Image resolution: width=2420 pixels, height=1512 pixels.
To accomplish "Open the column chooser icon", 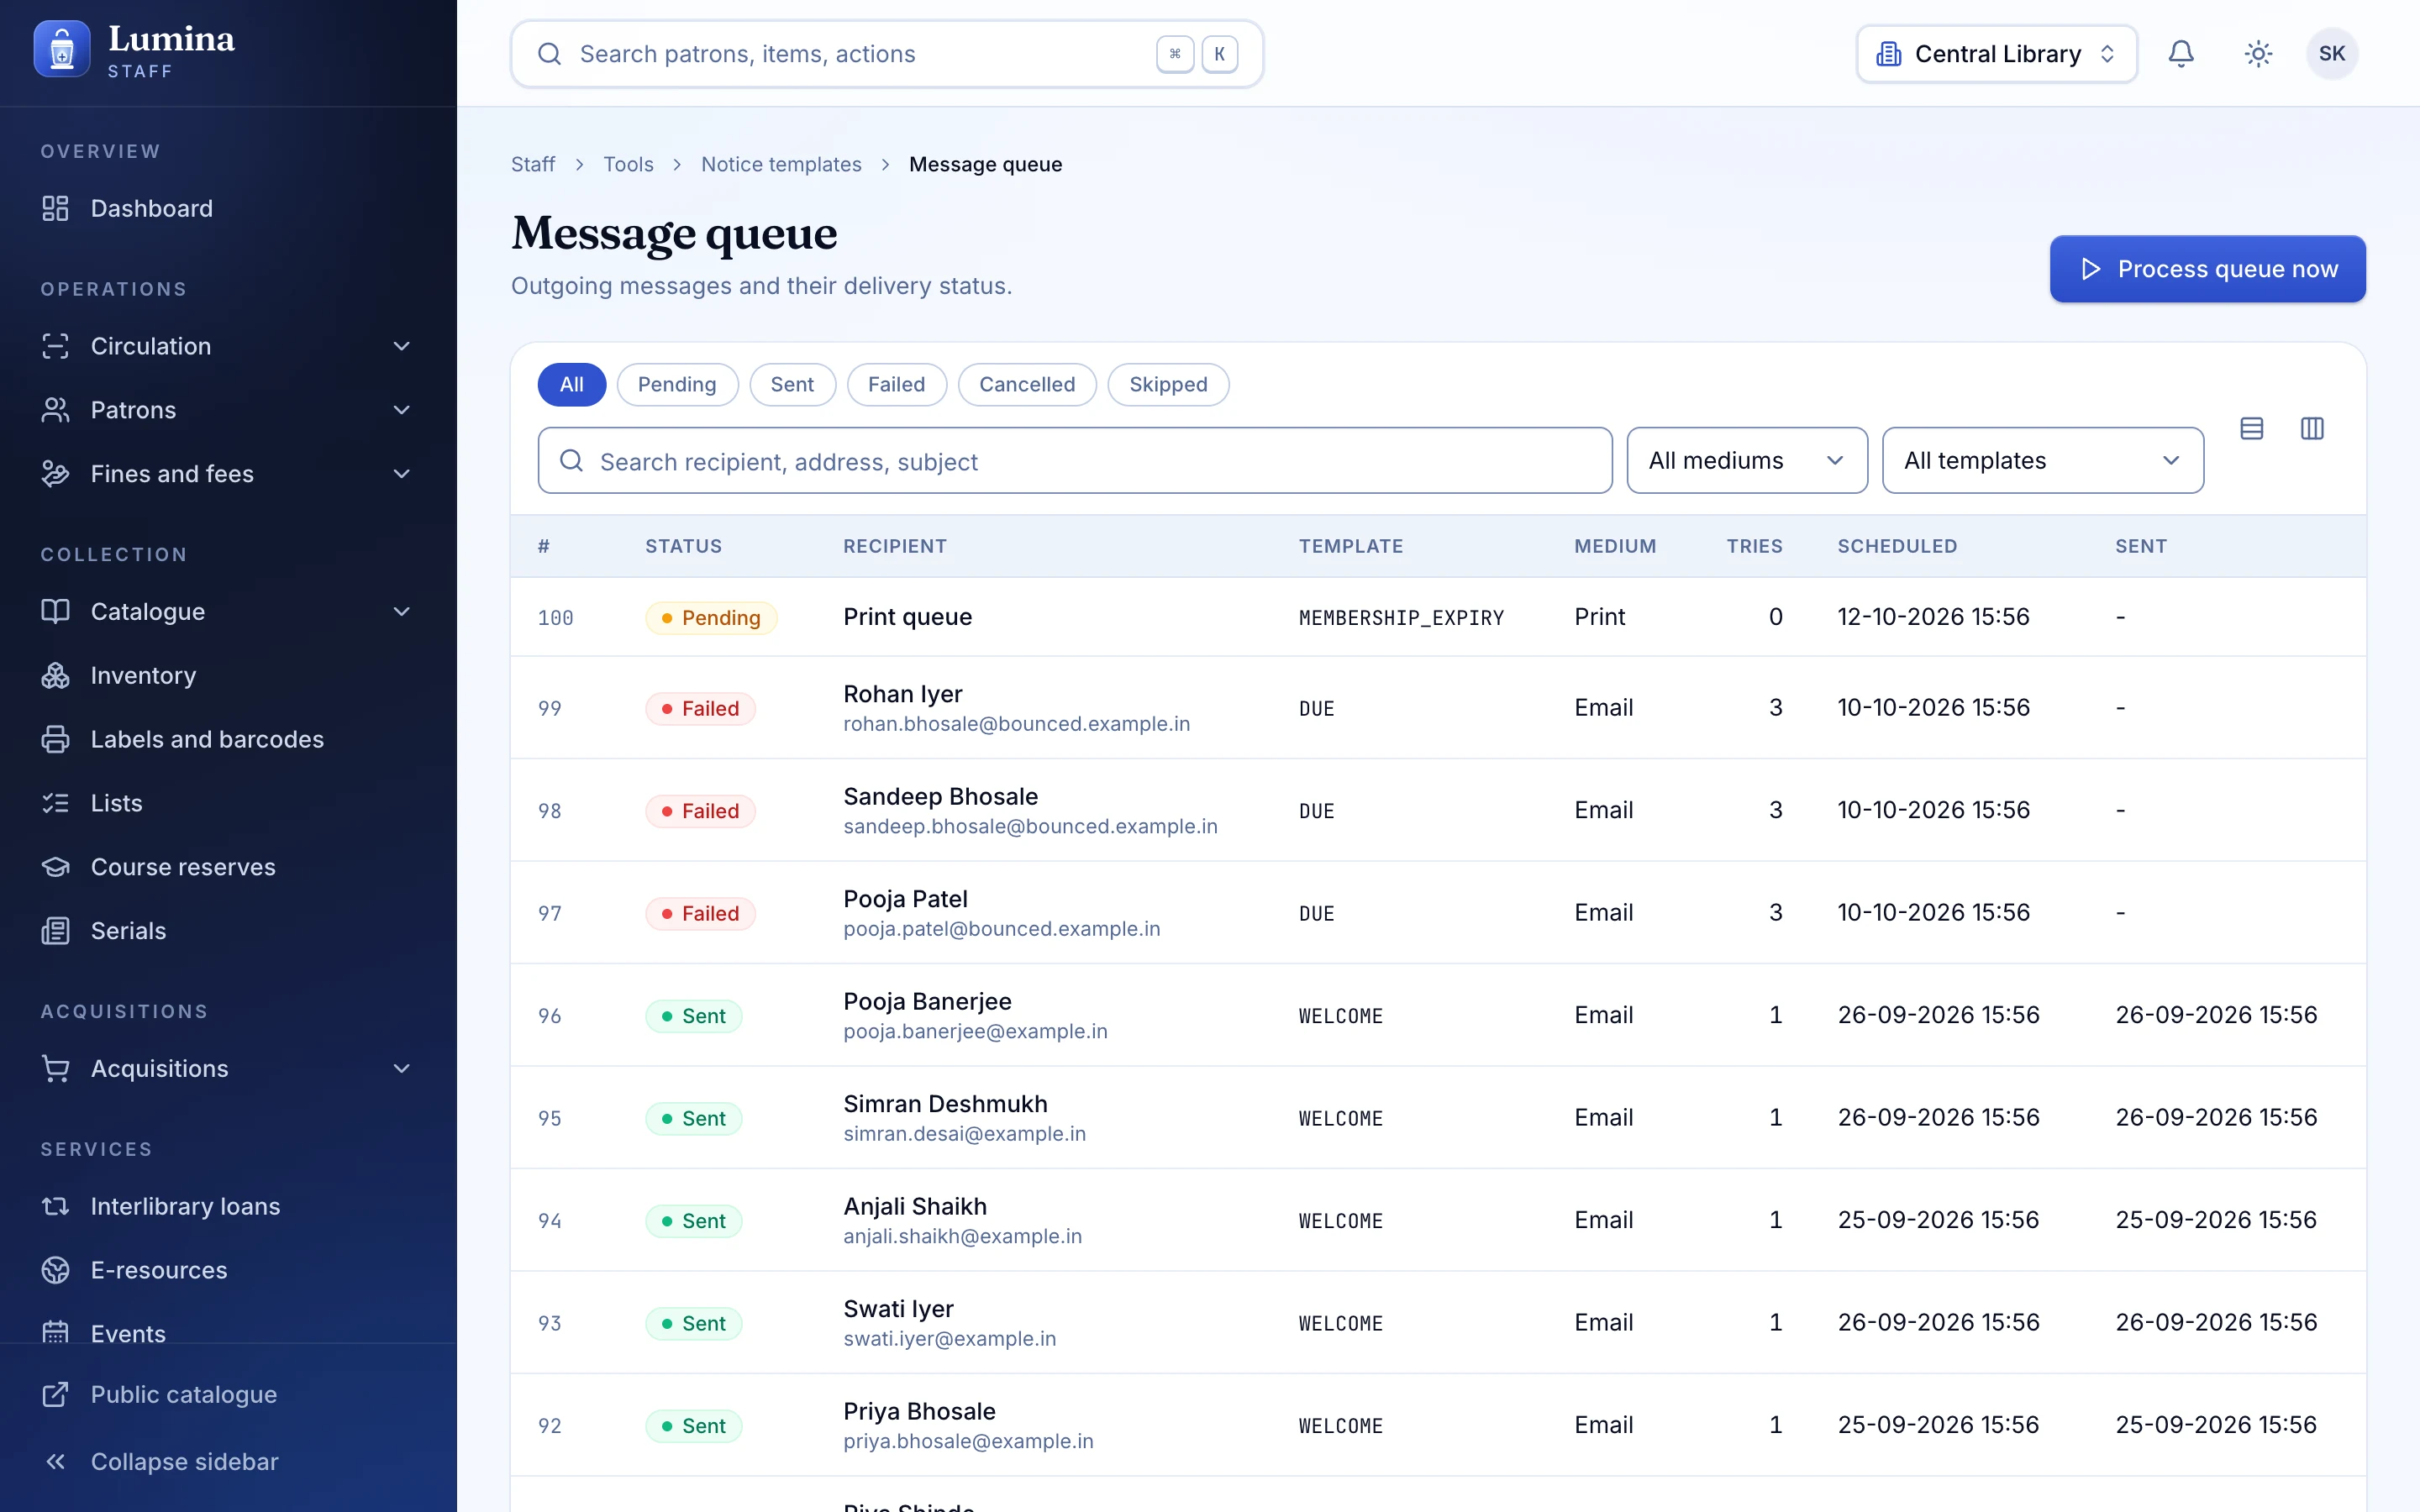I will coord(2312,428).
